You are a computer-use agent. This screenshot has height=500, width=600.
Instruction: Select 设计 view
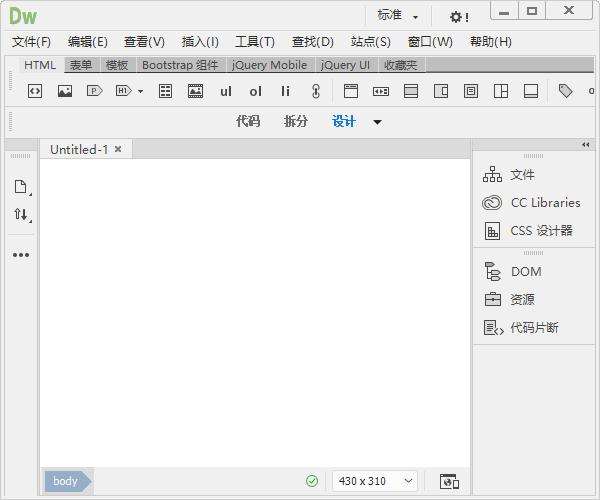pyautogui.click(x=344, y=122)
